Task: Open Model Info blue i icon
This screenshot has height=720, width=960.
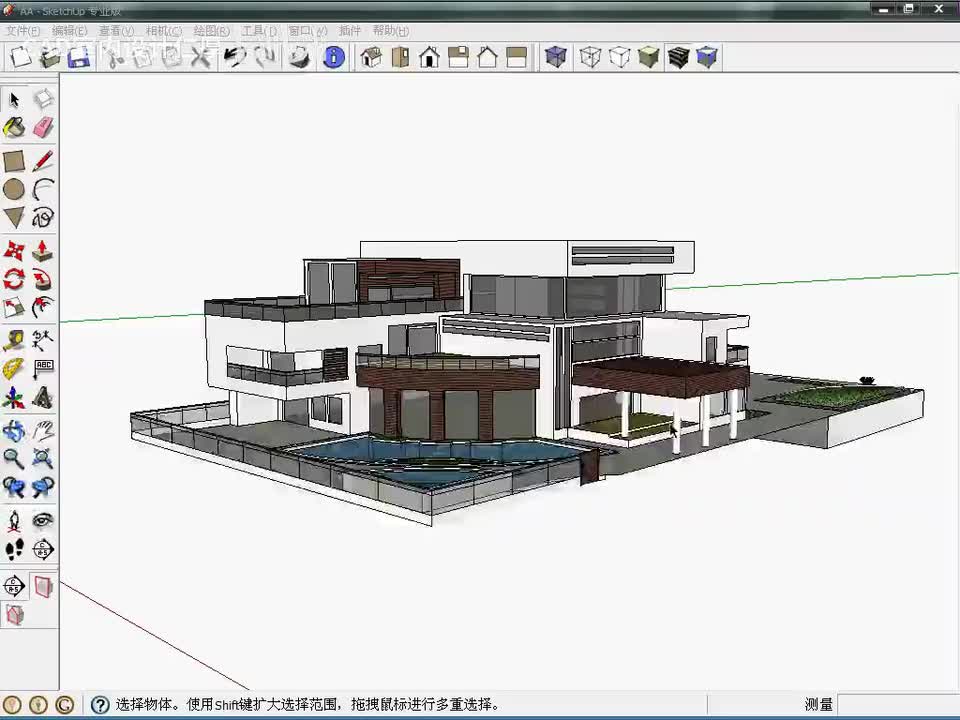Action: point(334,58)
